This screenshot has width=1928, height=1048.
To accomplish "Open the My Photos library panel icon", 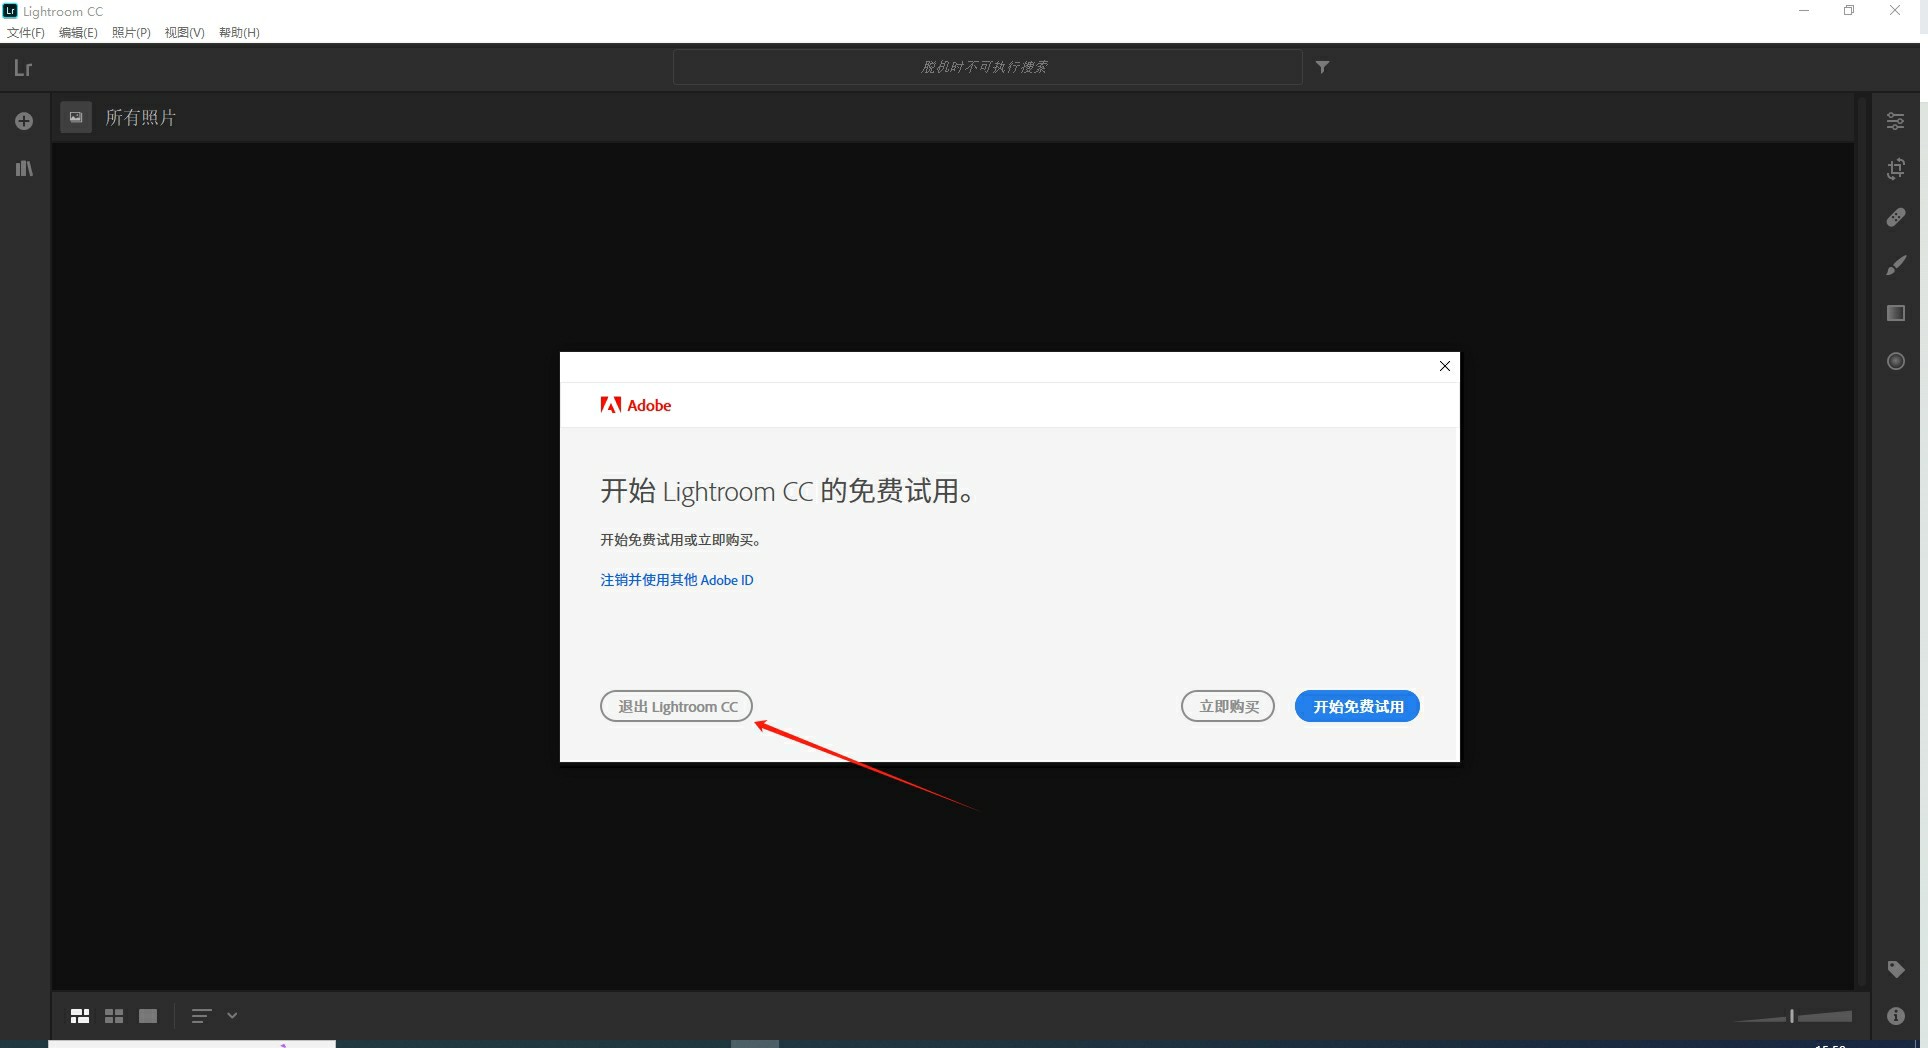I will point(24,168).
